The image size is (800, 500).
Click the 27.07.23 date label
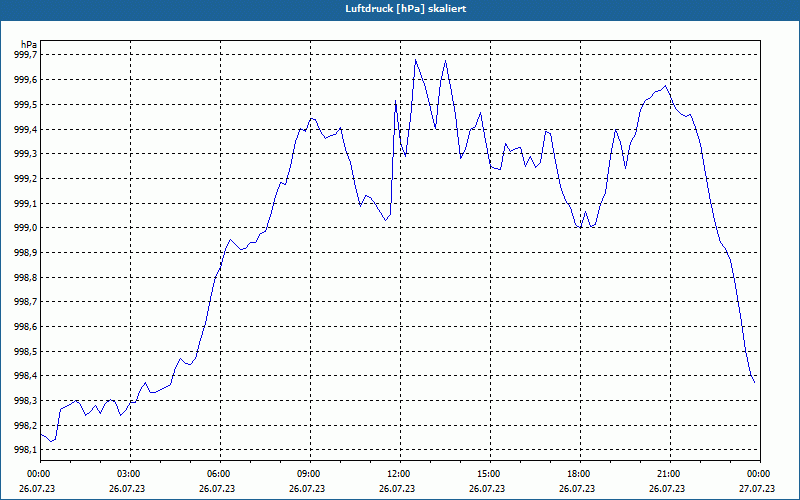757,488
